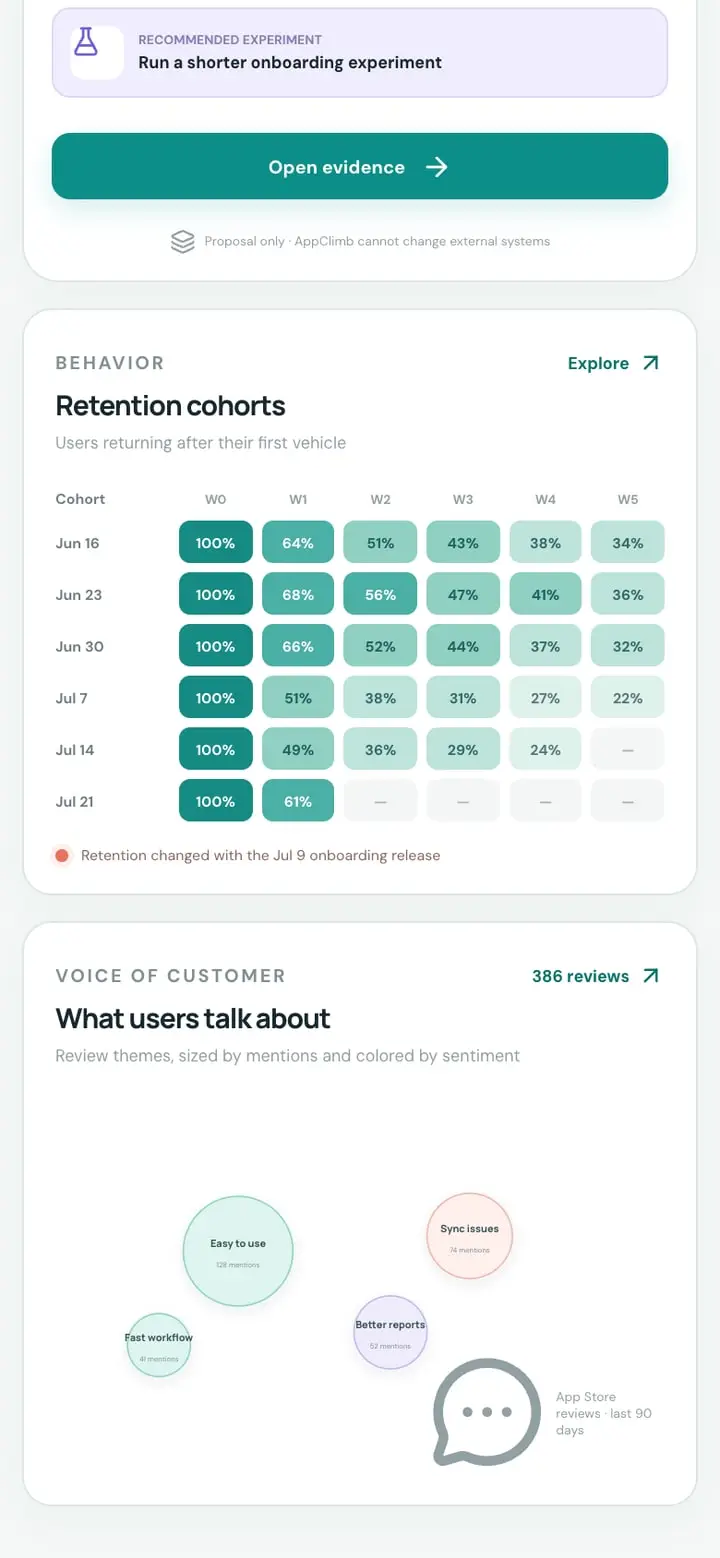Click the stacked layers proposal icon

pos(182,241)
